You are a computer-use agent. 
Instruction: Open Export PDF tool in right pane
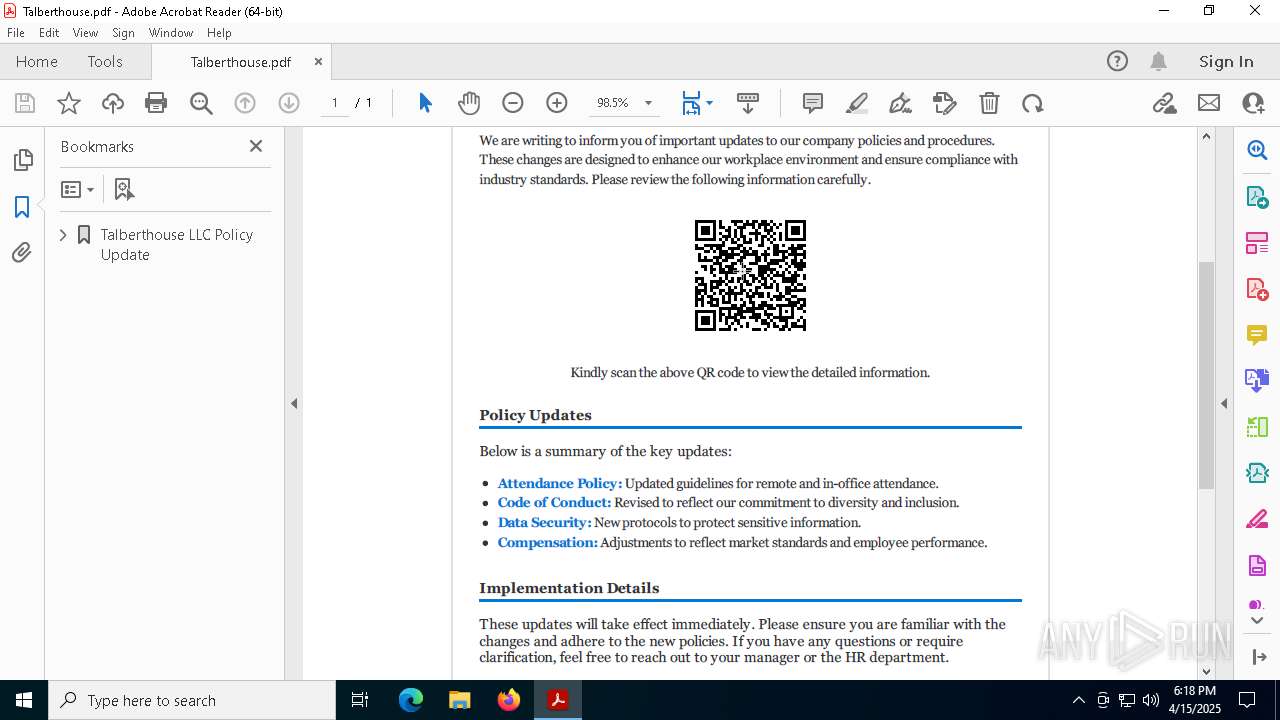1257,197
